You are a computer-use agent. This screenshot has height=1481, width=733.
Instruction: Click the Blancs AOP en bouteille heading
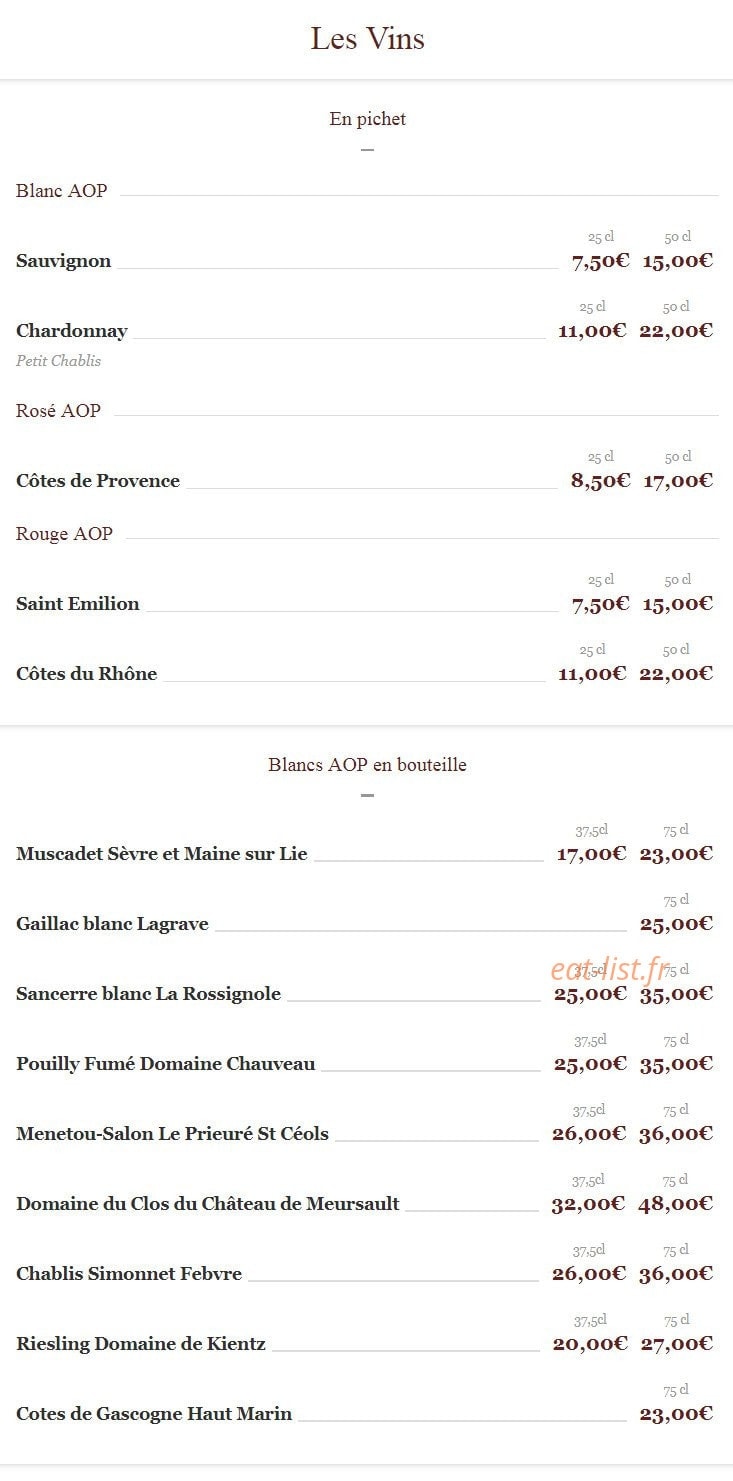[x=367, y=765]
